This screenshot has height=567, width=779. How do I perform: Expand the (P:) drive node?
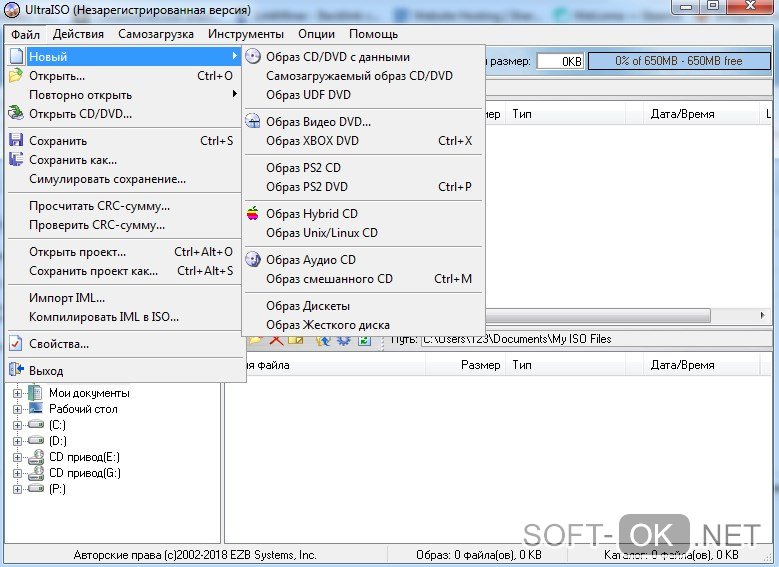pyautogui.click(x=17, y=489)
